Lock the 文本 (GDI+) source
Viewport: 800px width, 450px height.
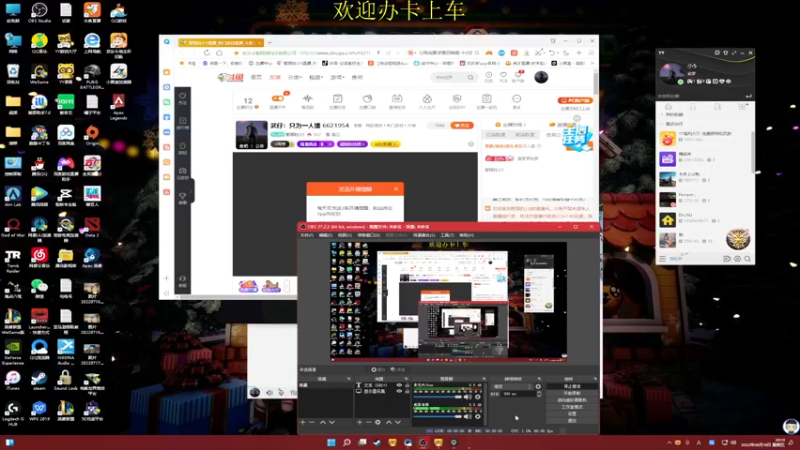pyautogui.click(x=407, y=385)
